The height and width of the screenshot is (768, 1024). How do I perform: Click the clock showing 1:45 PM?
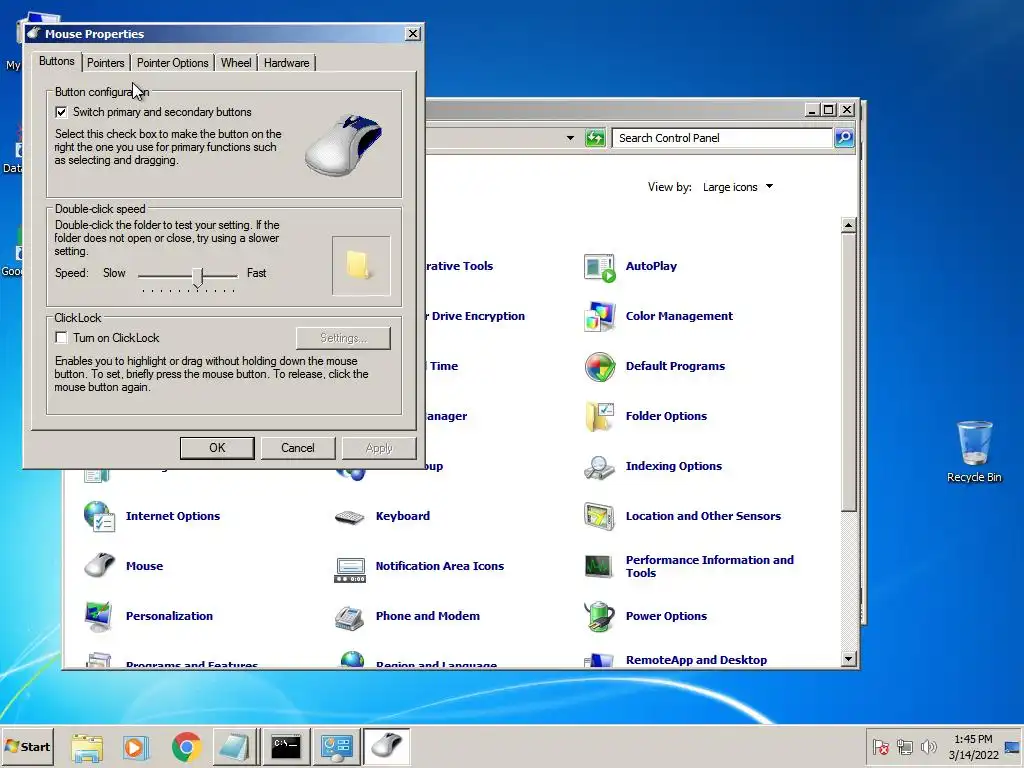pyautogui.click(x=972, y=739)
